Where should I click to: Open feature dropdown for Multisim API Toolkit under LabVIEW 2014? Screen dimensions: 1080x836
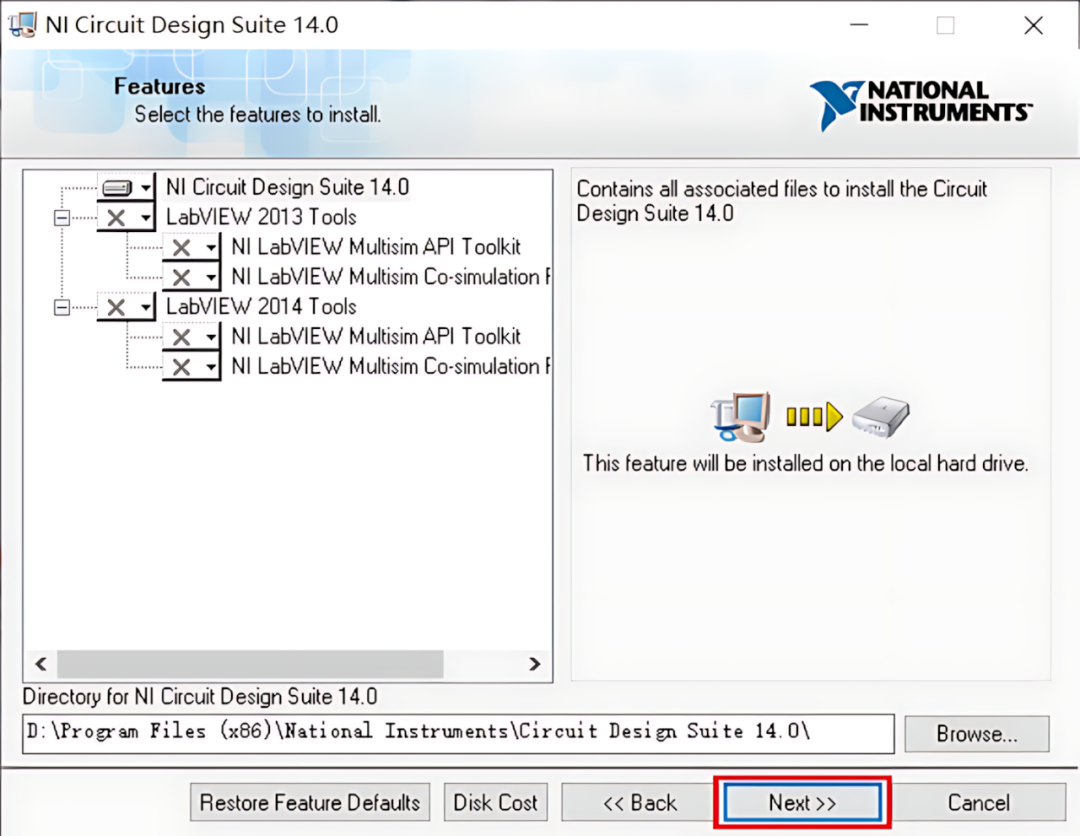coord(192,337)
